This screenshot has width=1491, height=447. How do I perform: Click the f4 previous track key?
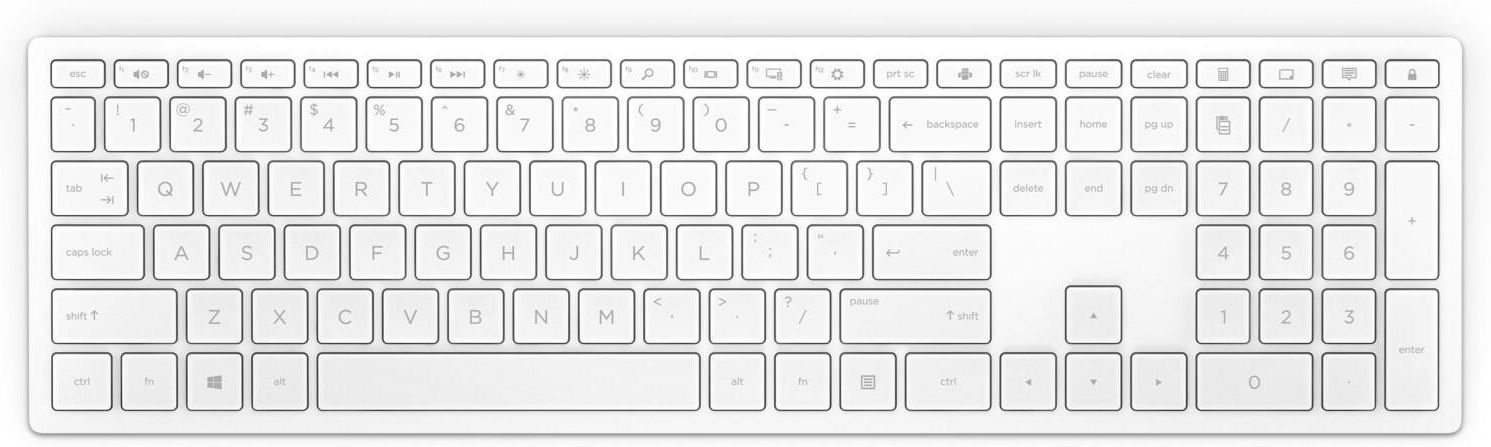pos(331,74)
